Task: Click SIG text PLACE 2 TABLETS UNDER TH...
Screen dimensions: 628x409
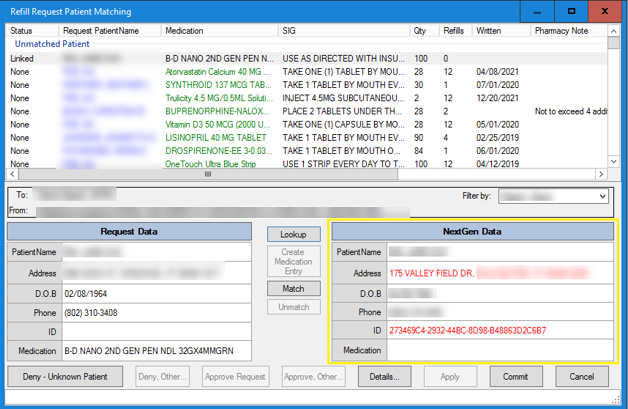Action: [x=342, y=111]
